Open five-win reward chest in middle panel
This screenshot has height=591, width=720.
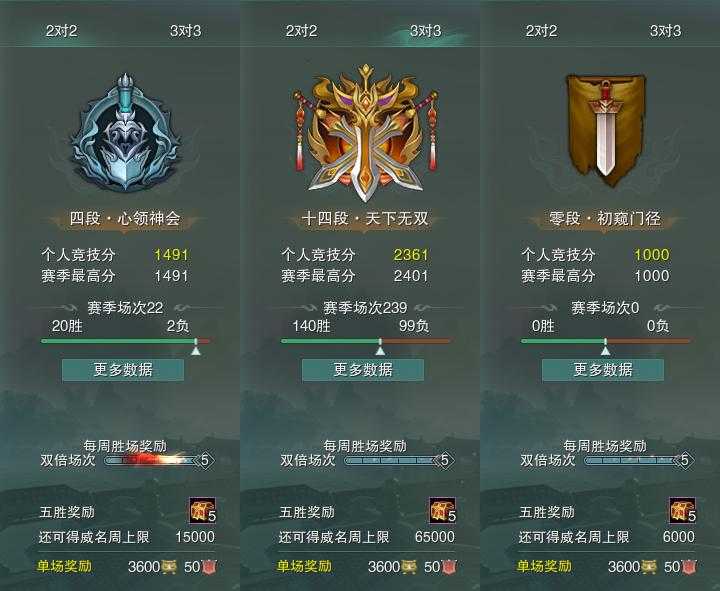443,511
